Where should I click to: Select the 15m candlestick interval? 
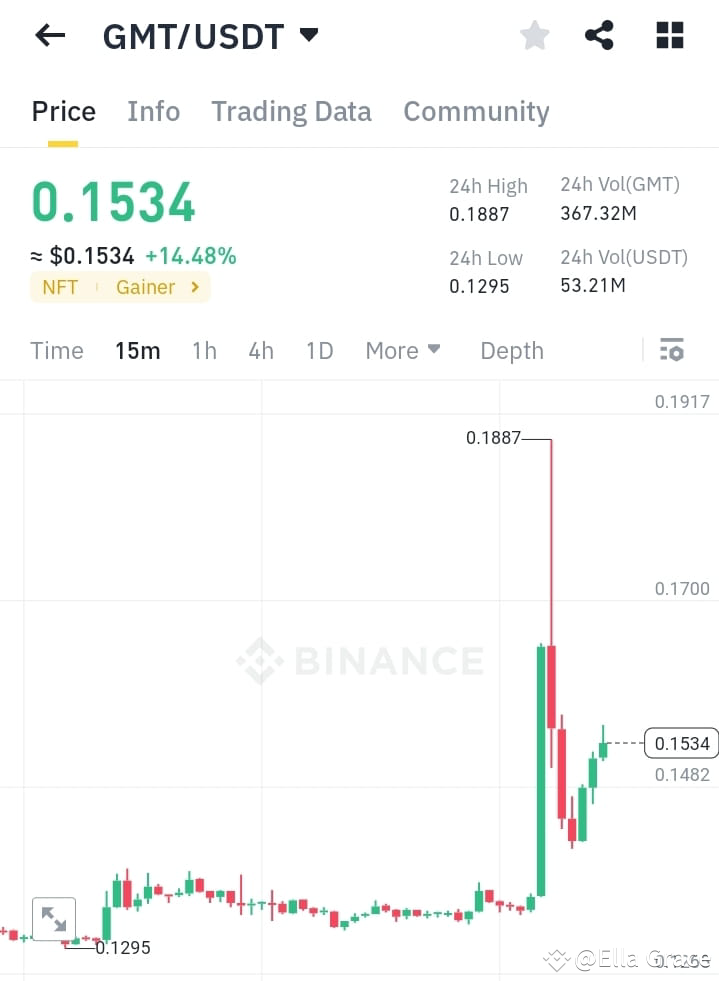138,350
